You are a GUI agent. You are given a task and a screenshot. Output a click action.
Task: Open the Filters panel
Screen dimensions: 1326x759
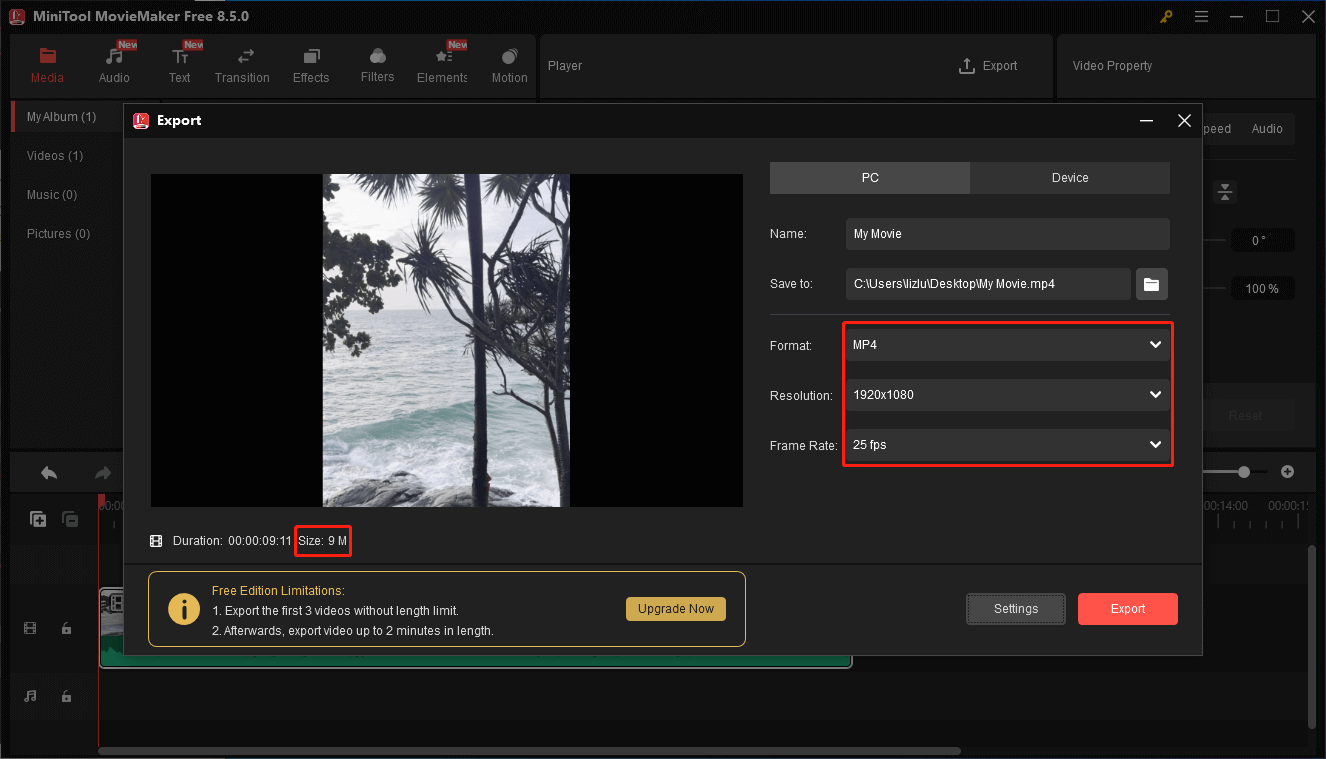(x=377, y=63)
